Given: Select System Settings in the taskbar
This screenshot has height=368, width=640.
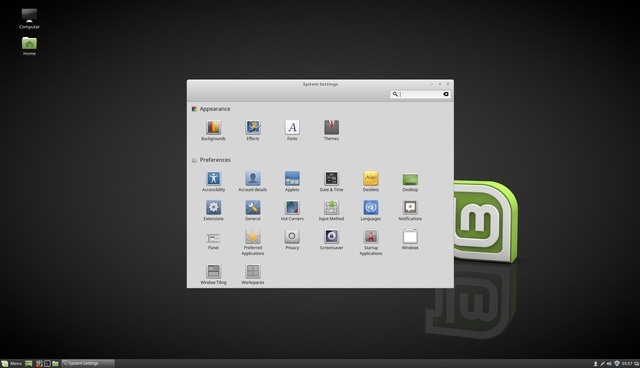Looking at the screenshot, I should tap(88, 364).
